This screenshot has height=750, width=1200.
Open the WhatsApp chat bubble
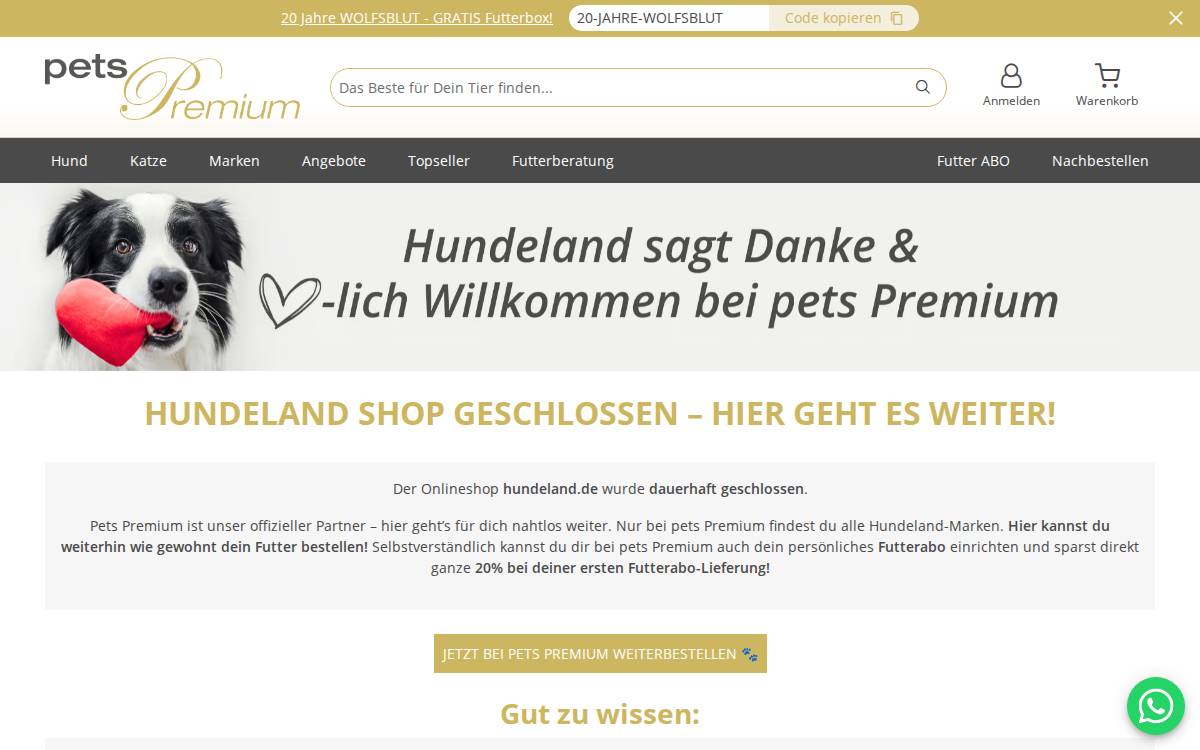click(x=1156, y=706)
